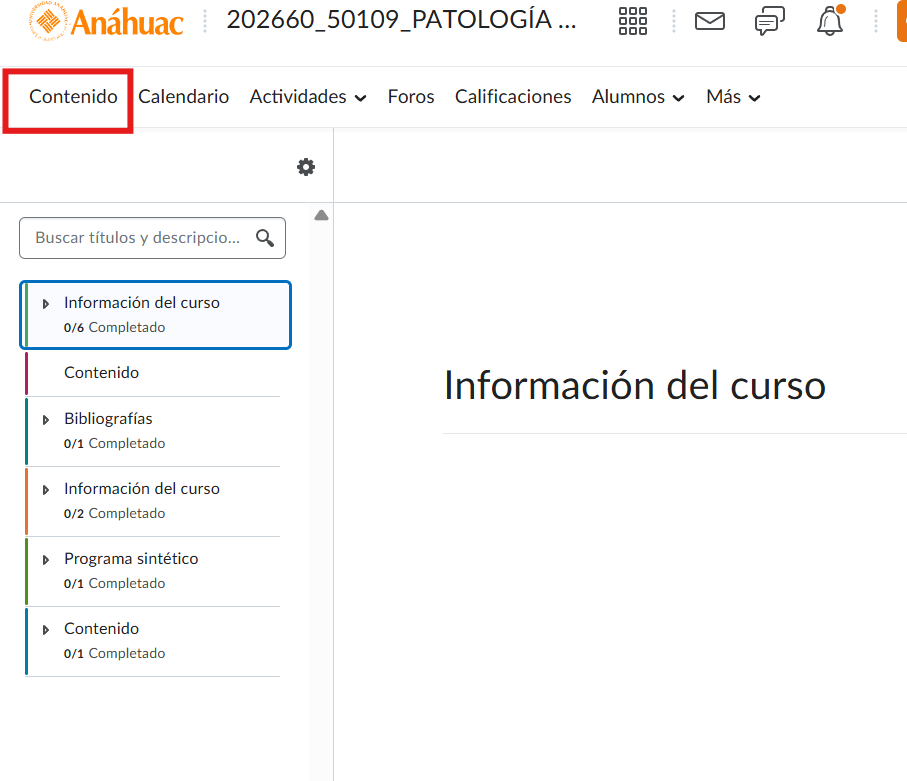The image size is (907, 781).
Task: Select the Programa sintético module
Action: [153, 572]
